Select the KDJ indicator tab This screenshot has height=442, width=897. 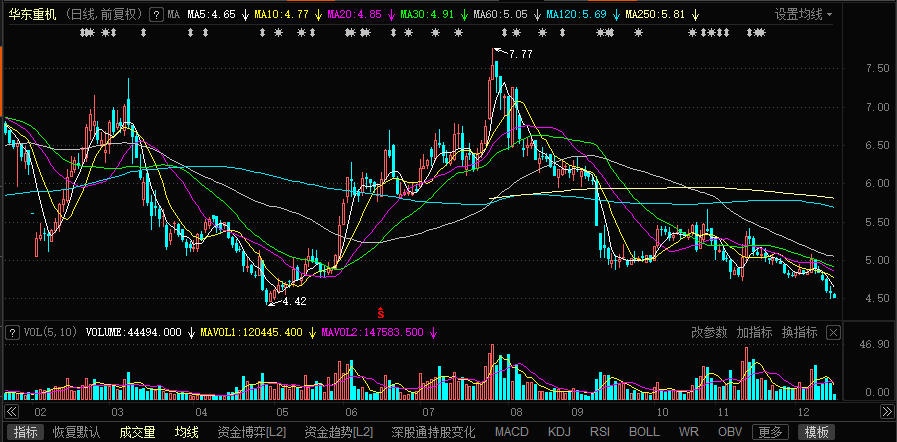point(559,432)
